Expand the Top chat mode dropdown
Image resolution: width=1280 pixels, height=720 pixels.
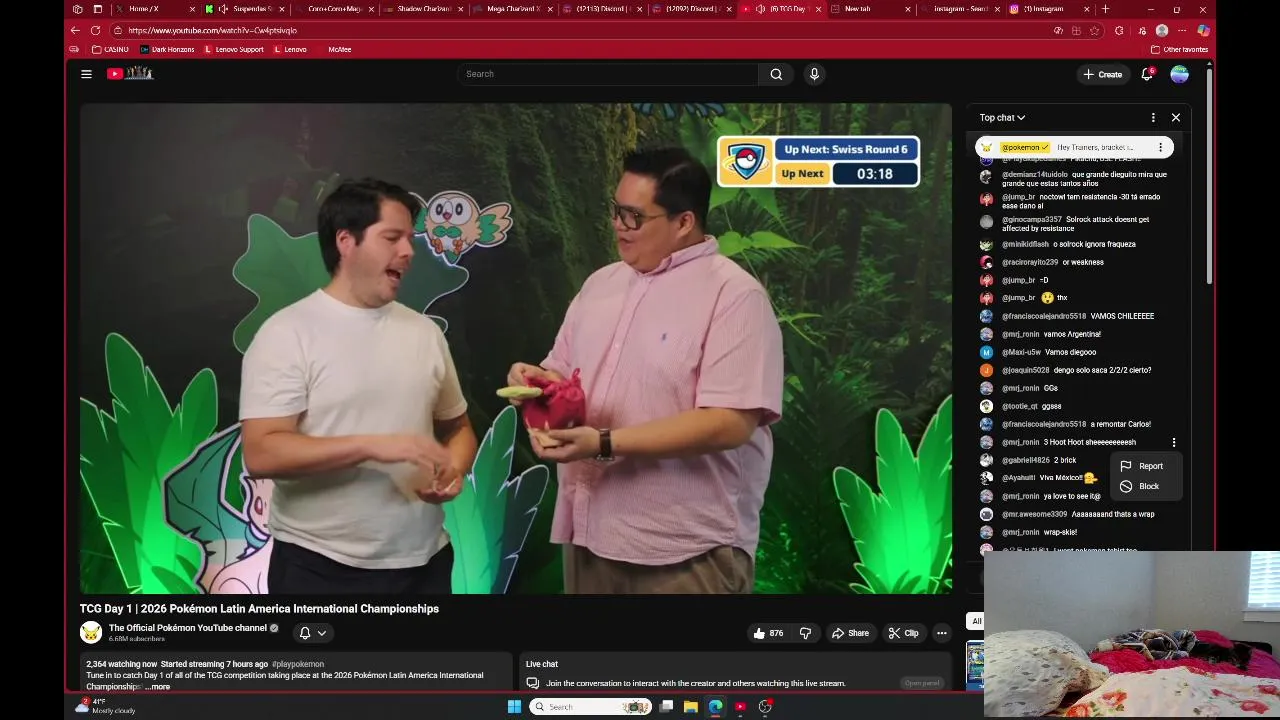pos(1002,118)
